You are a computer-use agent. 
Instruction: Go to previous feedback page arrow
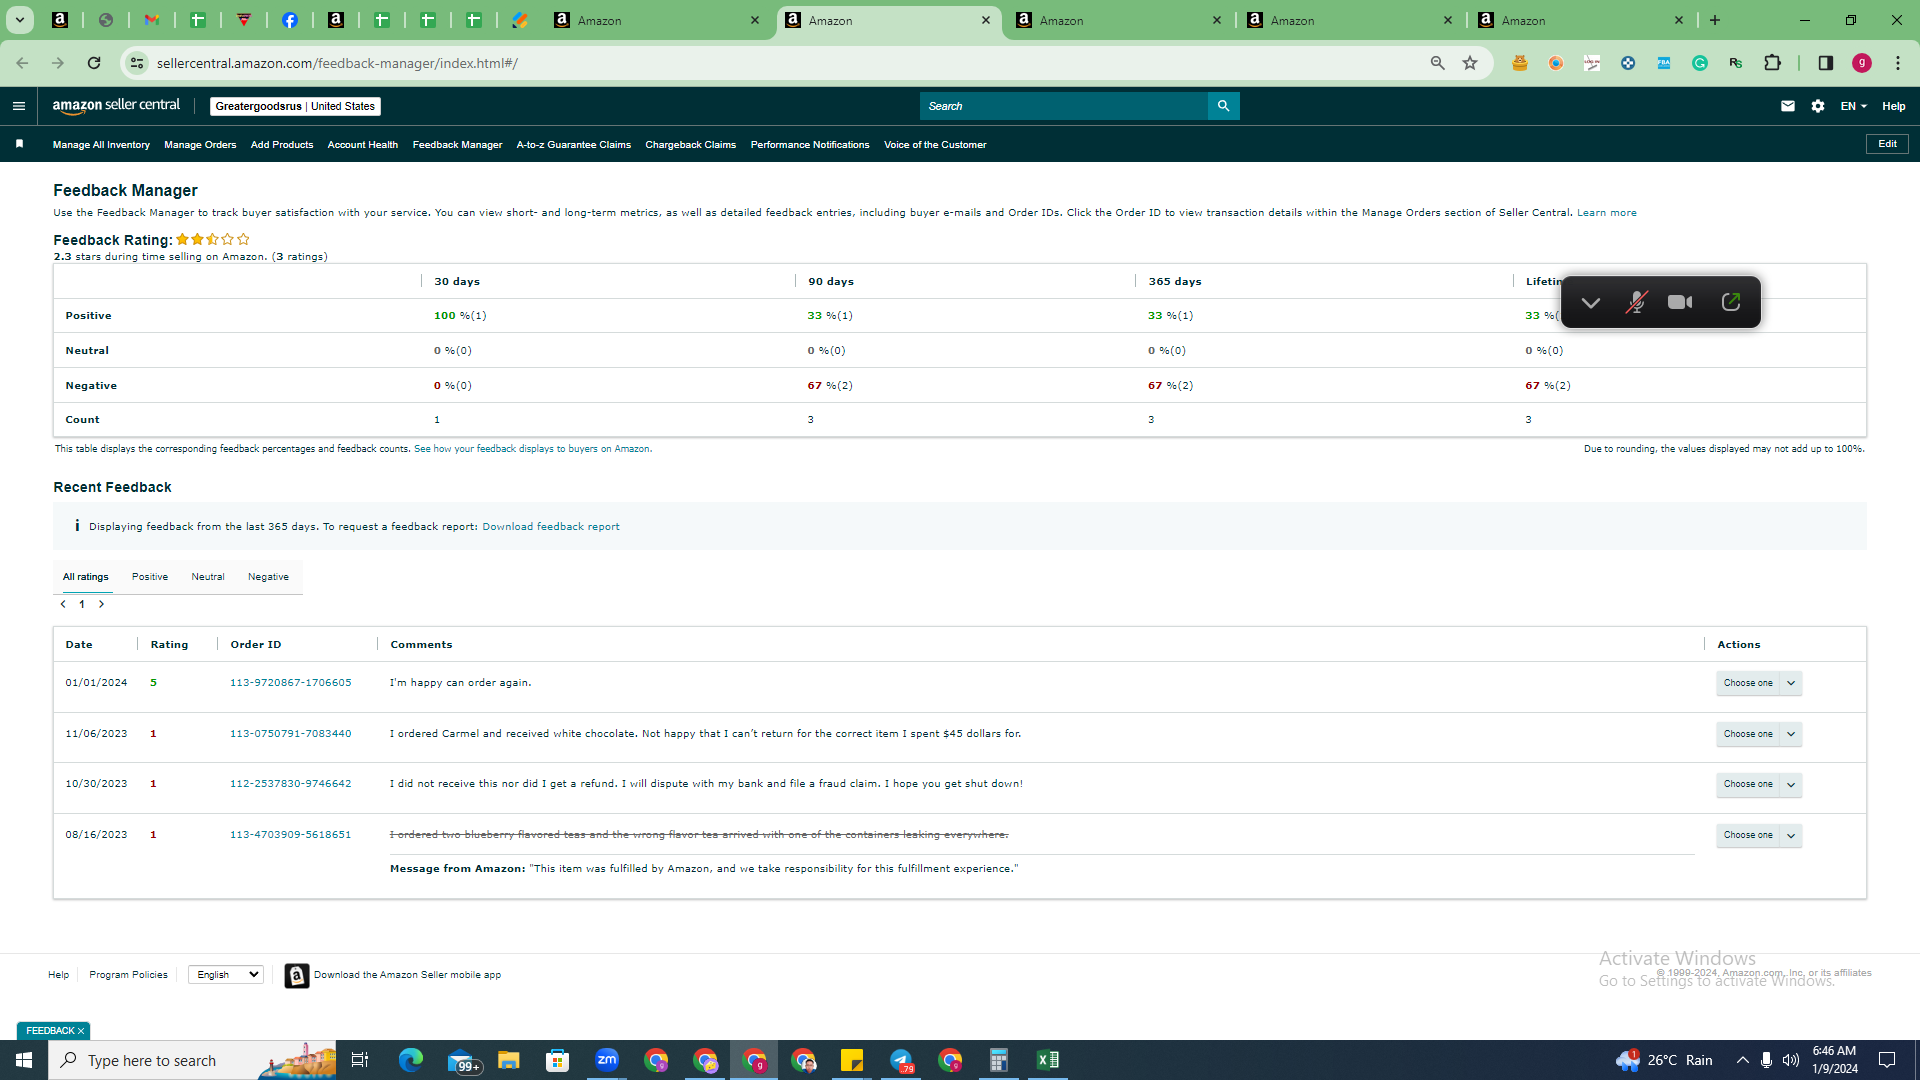point(63,604)
